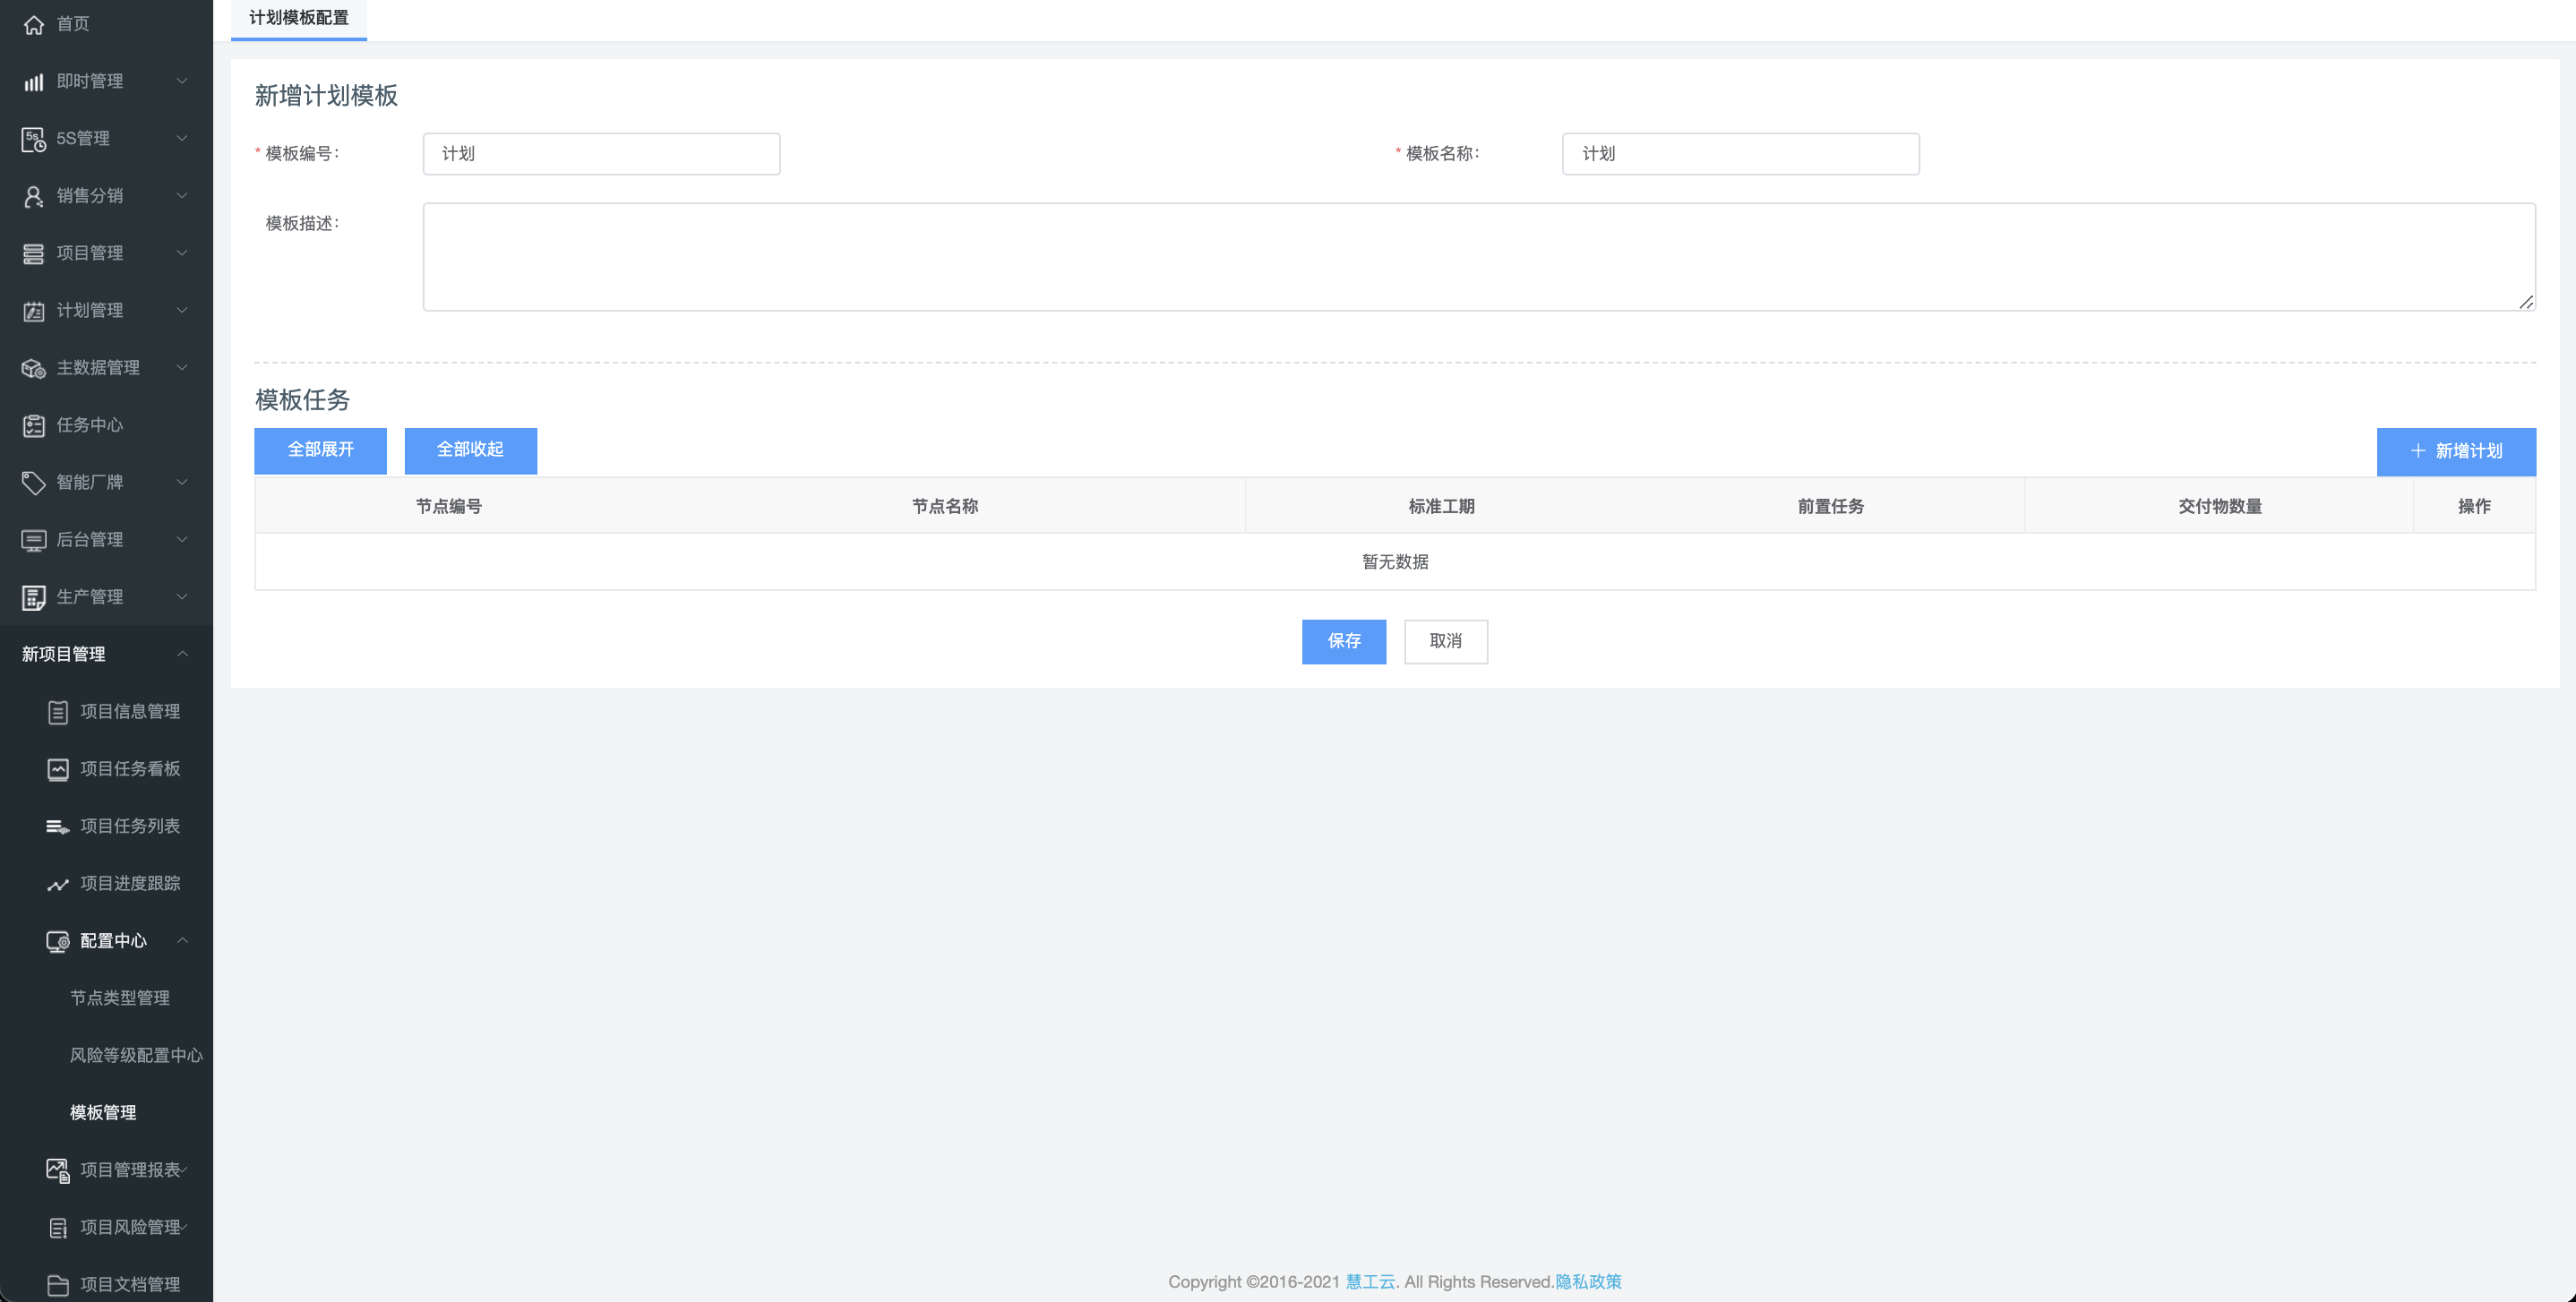Image resolution: width=2576 pixels, height=1302 pixels.
Task: Click the 项目进度跟踪 trend line icon
Action: click(x=58, y=884)
